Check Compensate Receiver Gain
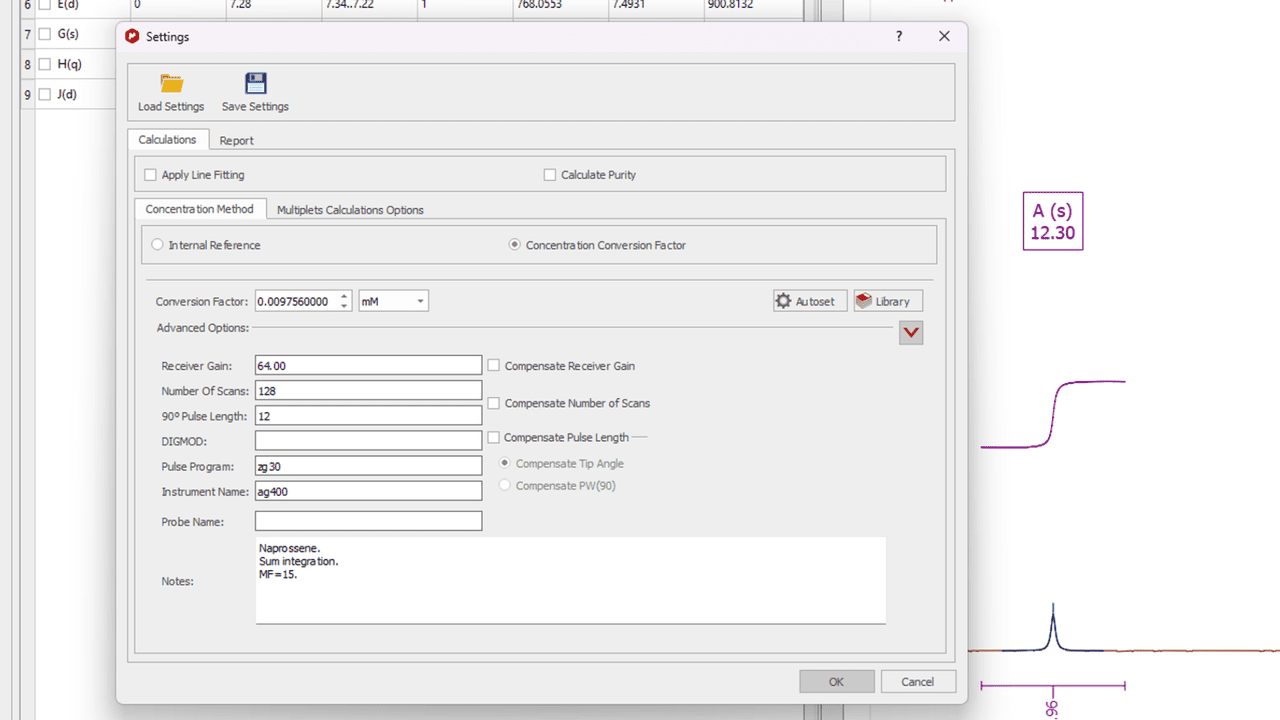This screenshot has height=720, width=1280. (x=494, y=366)
